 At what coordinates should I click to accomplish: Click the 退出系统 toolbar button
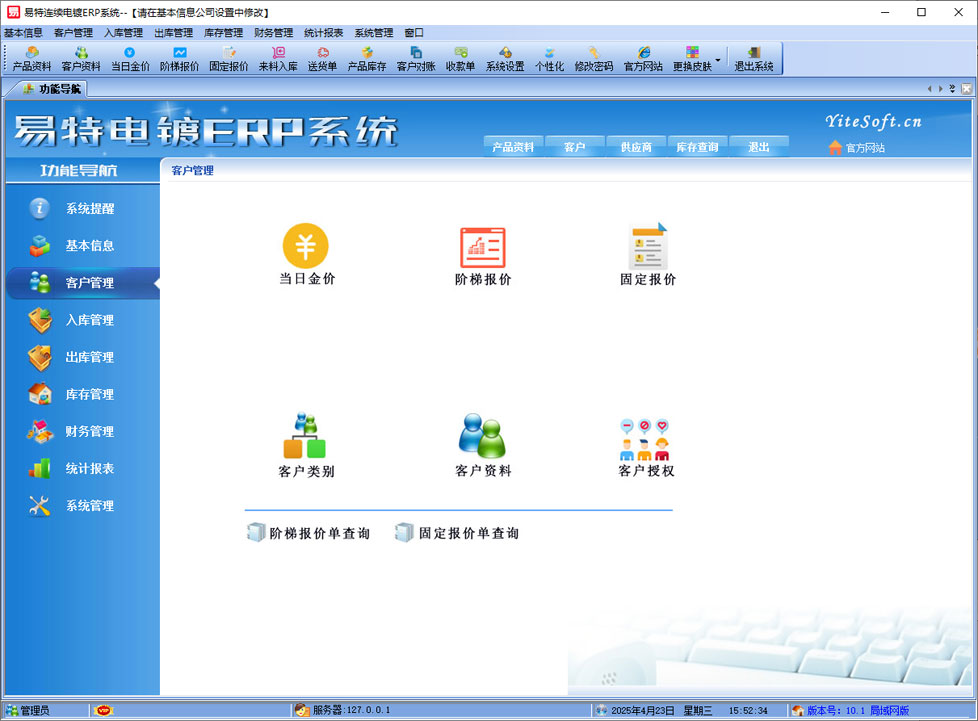click(x=754, y=59)
